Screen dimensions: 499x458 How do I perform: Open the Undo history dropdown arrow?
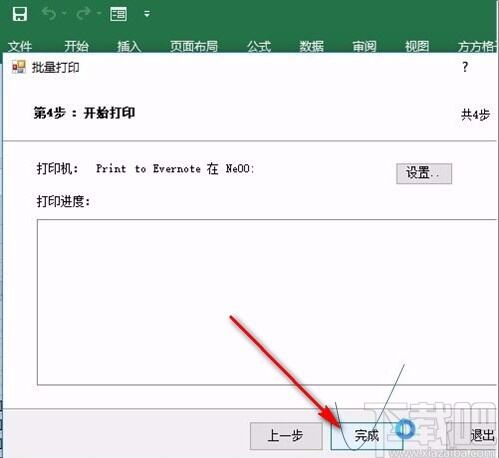point(64,14)
